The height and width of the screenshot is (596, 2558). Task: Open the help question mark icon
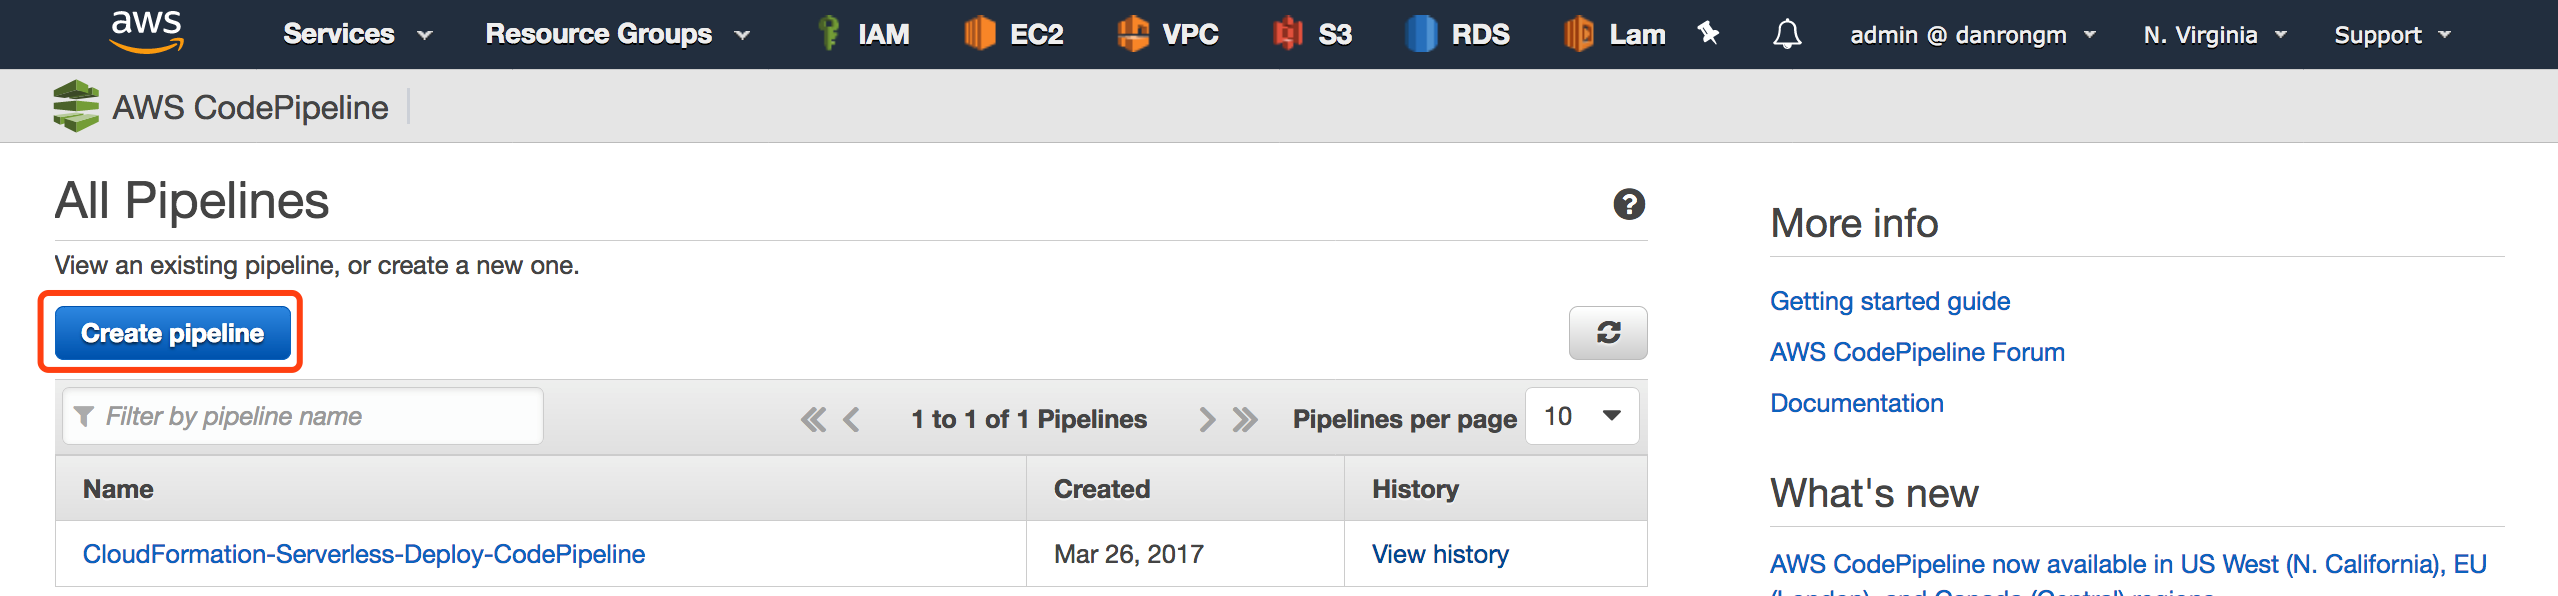click(x=1629, y=205)
